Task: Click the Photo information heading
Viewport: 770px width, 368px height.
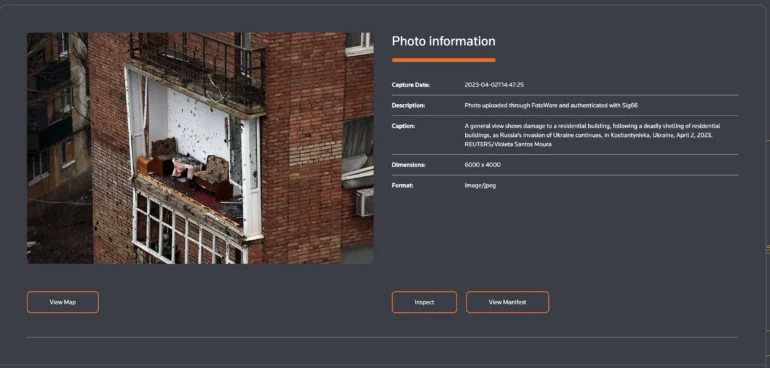Action: pyautogui.click(x=443, y=41)
